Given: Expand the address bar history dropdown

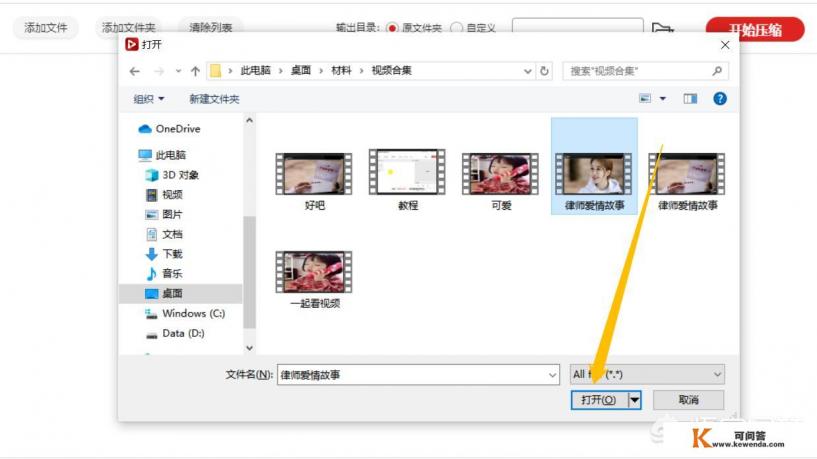Looking at the screenshot, I should pyautogui.click(x=527, y=71).
